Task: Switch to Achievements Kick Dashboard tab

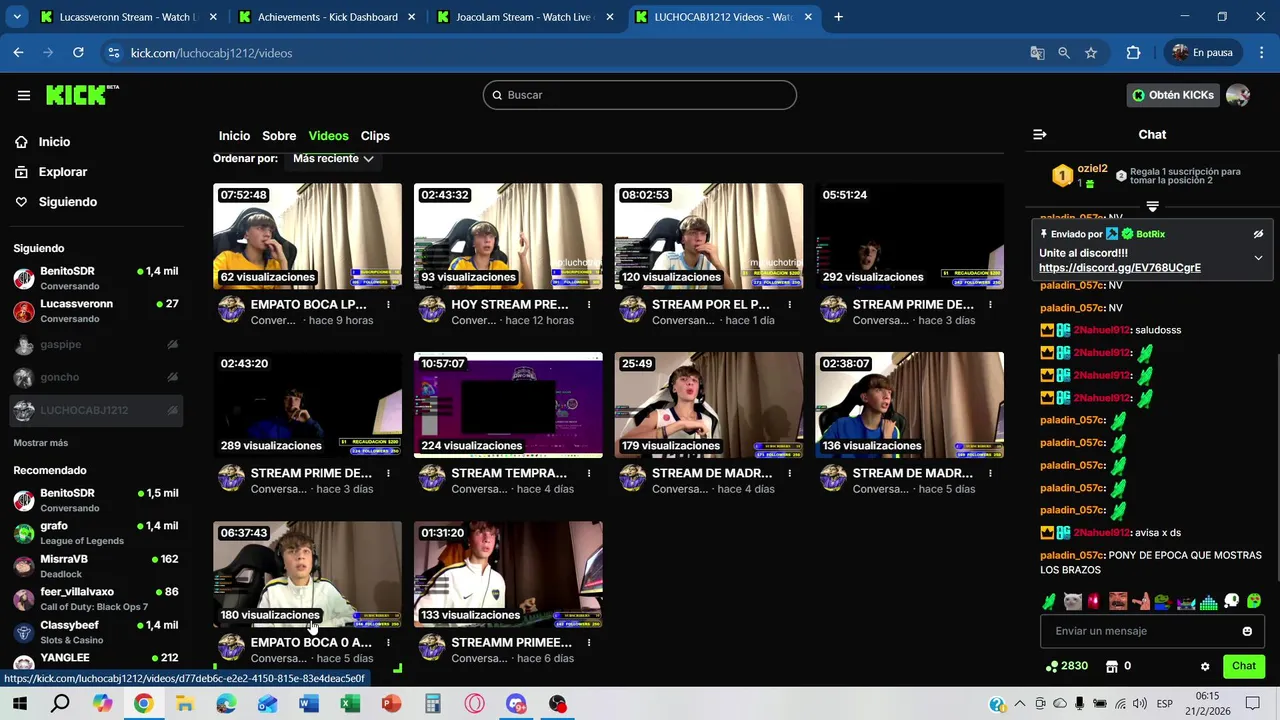Action: pyautogui.click(x=327, y=17)
